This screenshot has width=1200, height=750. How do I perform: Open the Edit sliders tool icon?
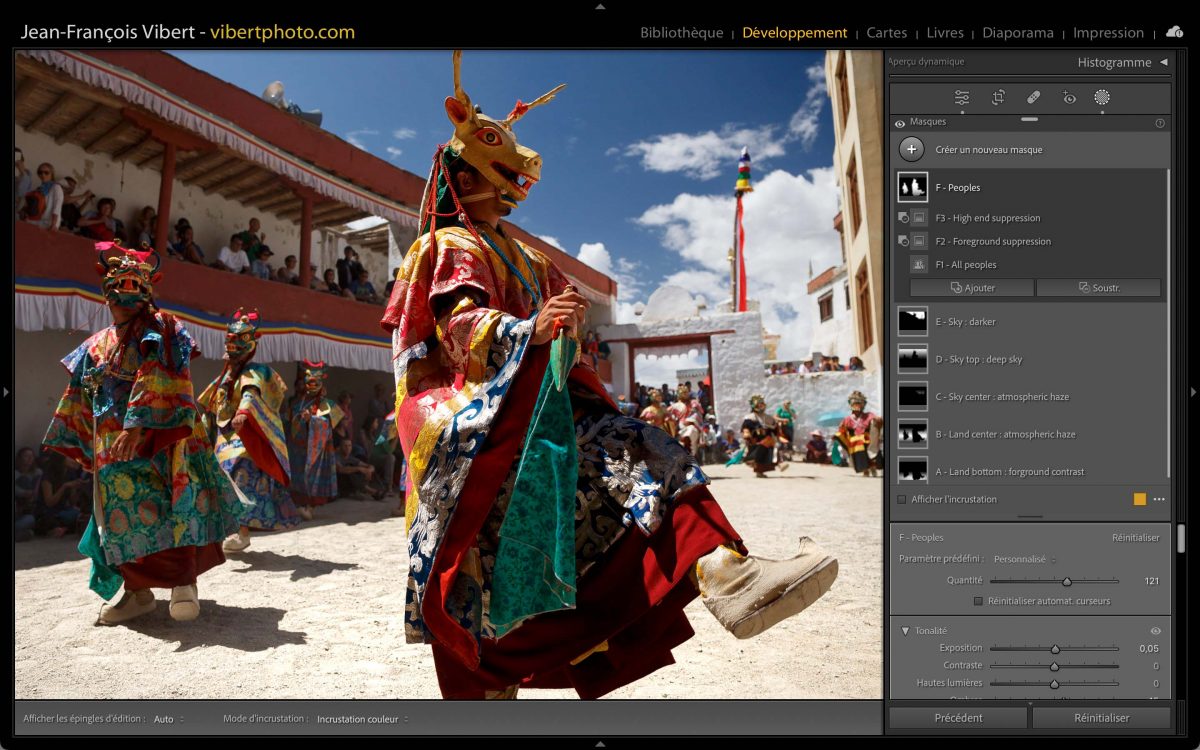point(962,98)
